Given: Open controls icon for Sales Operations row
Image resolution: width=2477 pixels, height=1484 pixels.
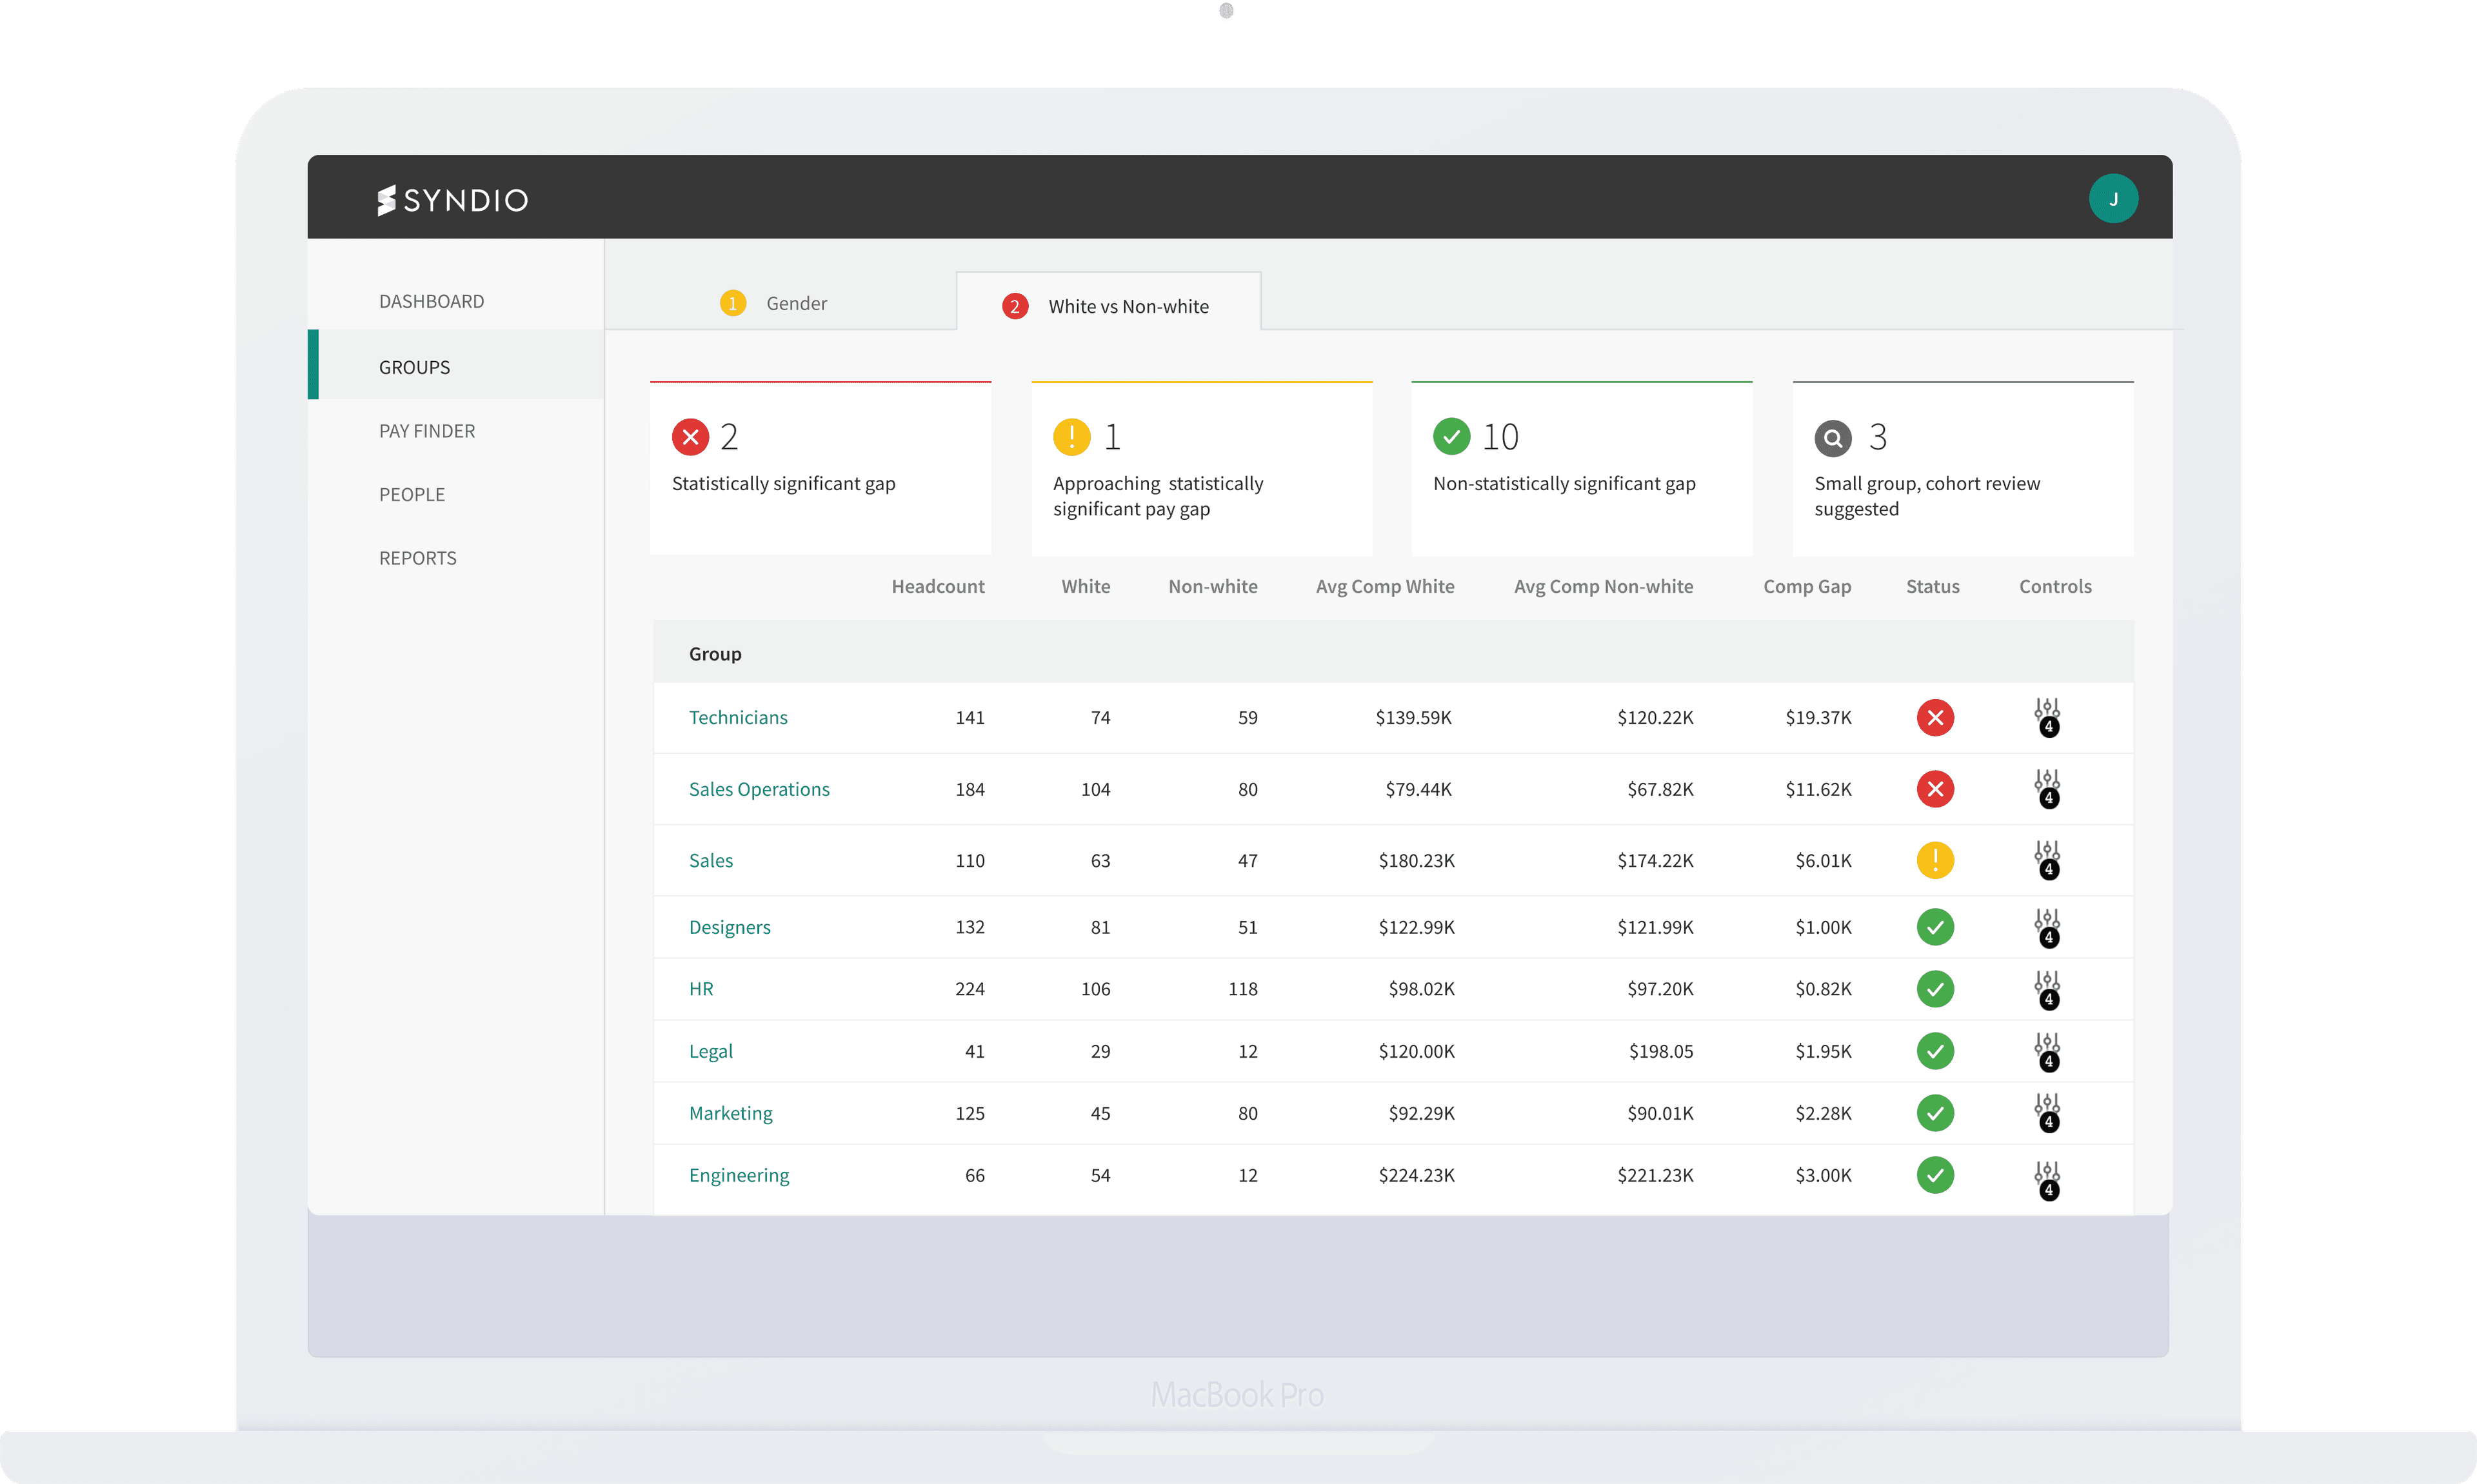Looking at the screenshot, I should (x=2046, y=788).
